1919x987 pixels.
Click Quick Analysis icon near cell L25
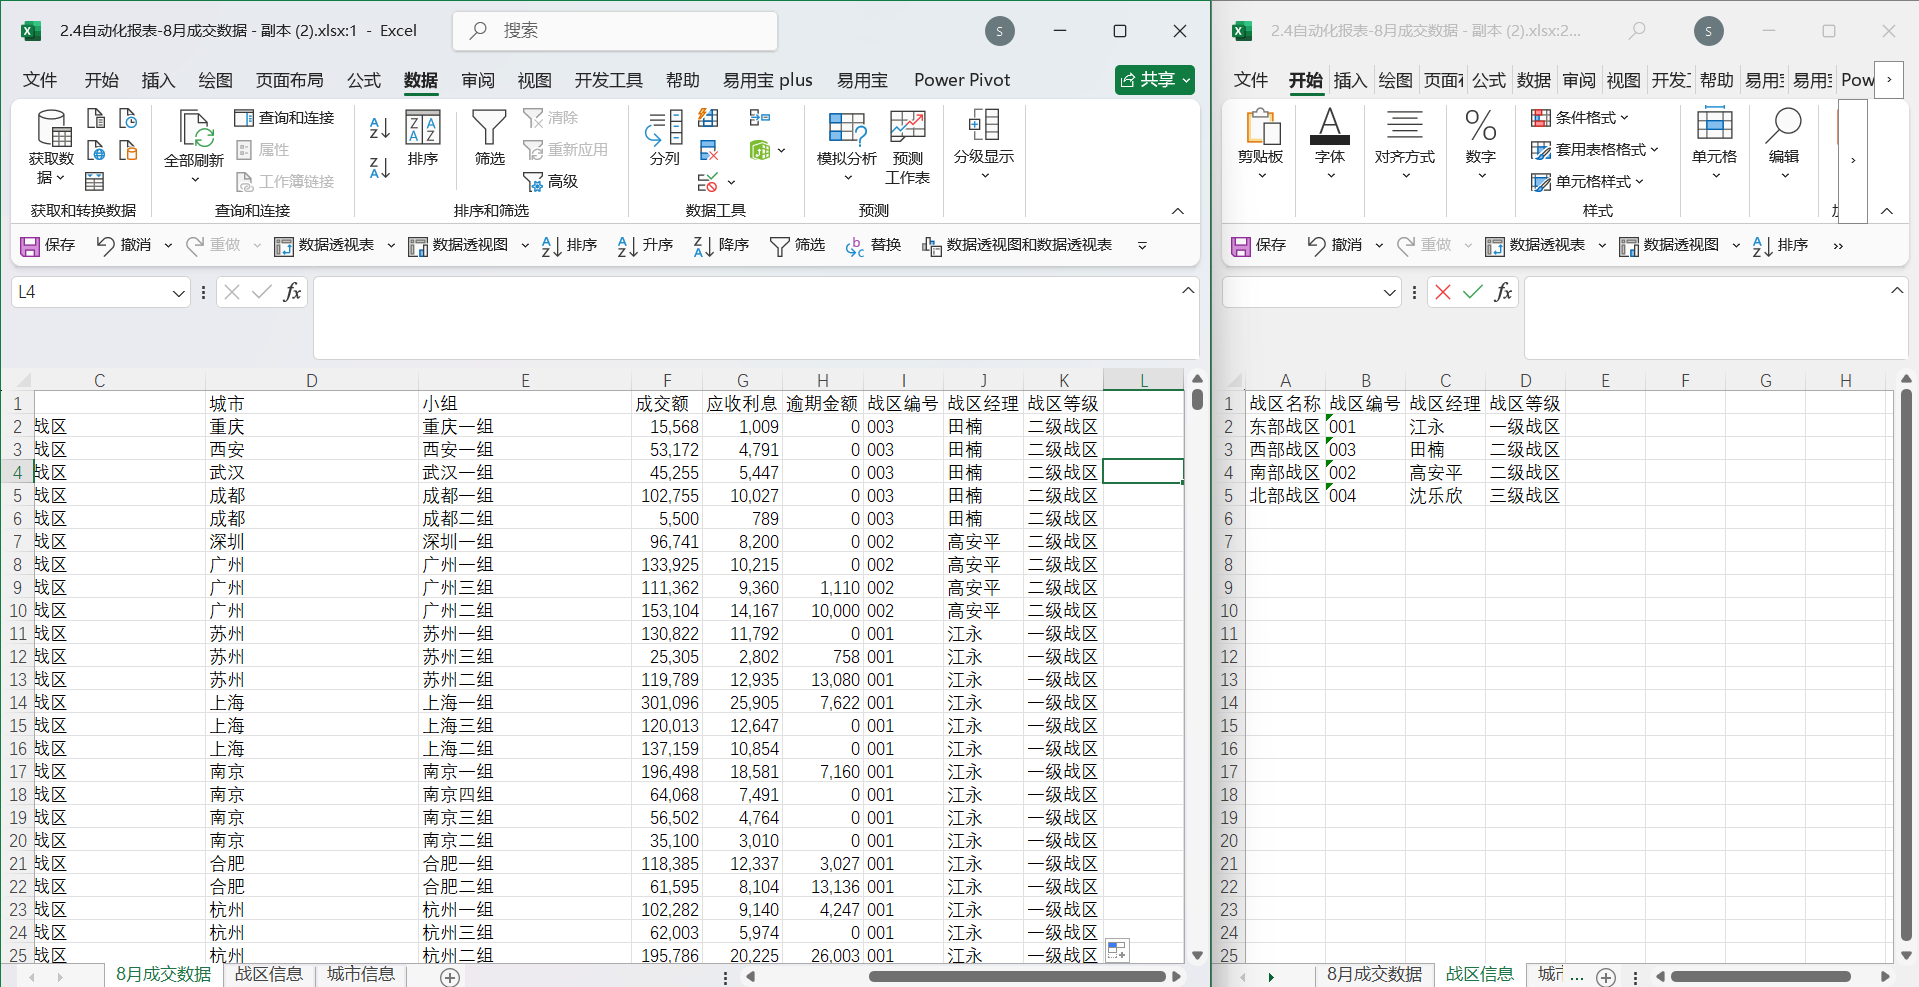1117,950
